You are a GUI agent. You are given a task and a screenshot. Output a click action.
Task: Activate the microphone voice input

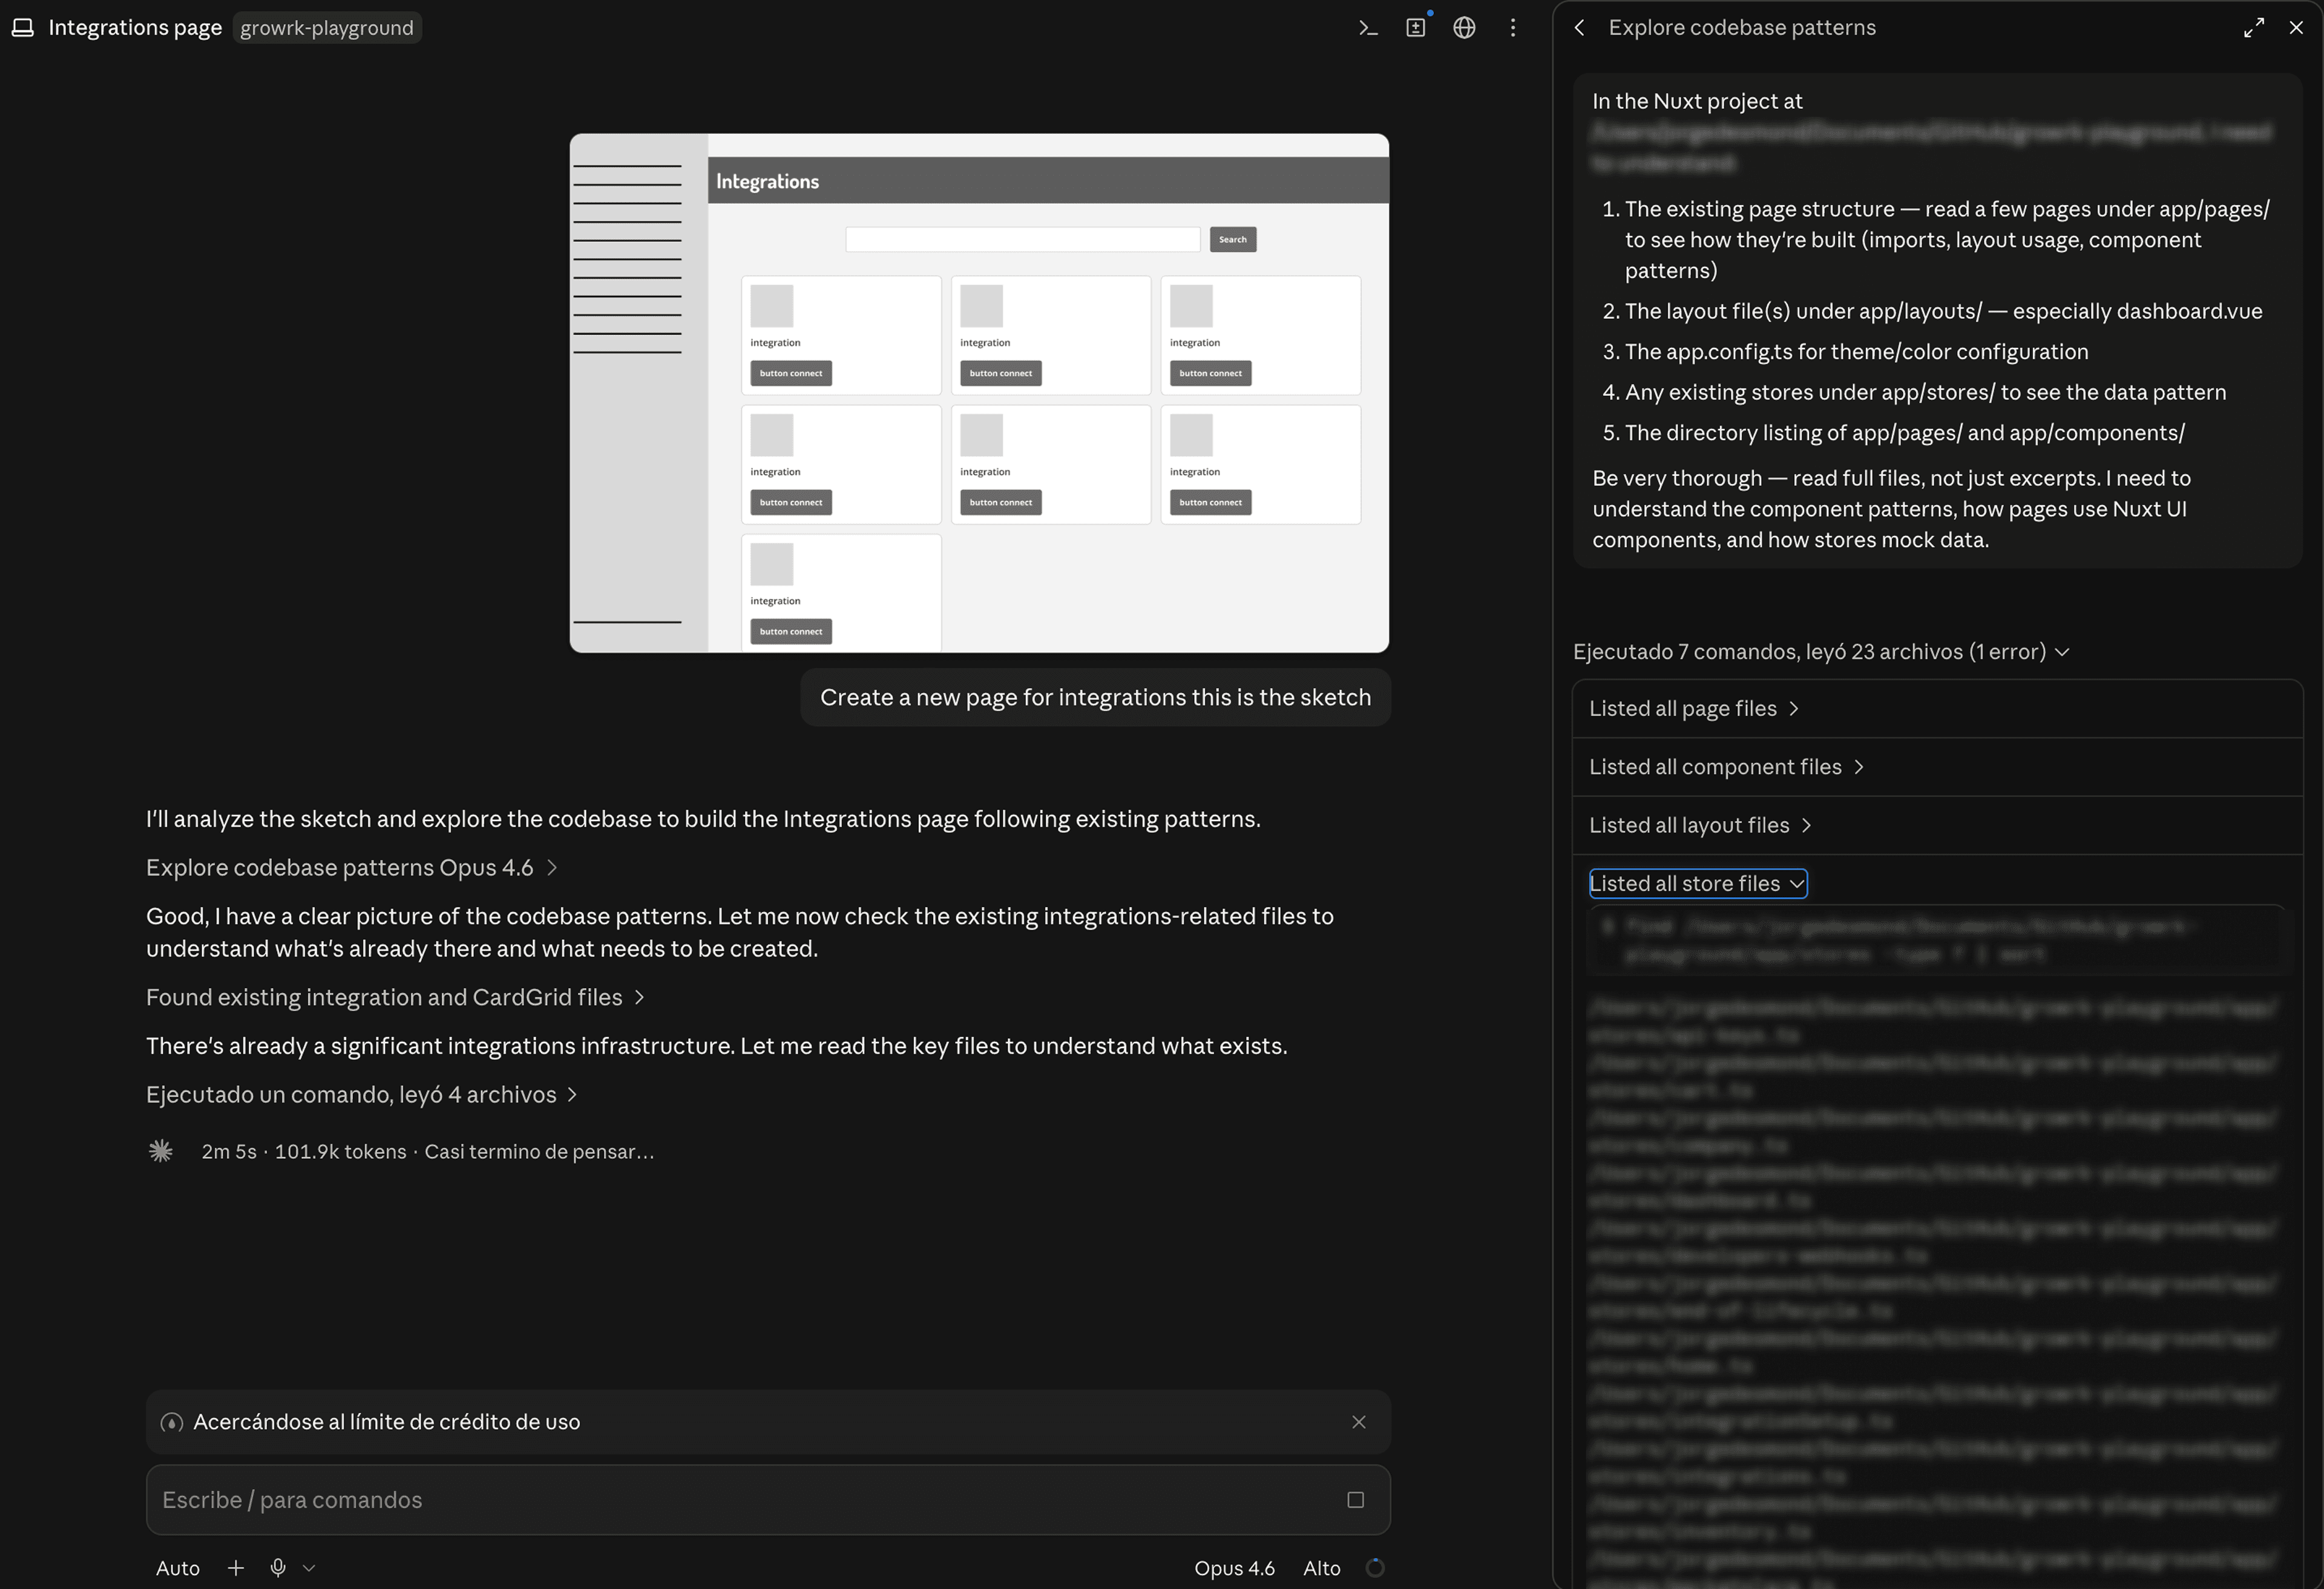pyautogui.click(x=278, y=1567)
